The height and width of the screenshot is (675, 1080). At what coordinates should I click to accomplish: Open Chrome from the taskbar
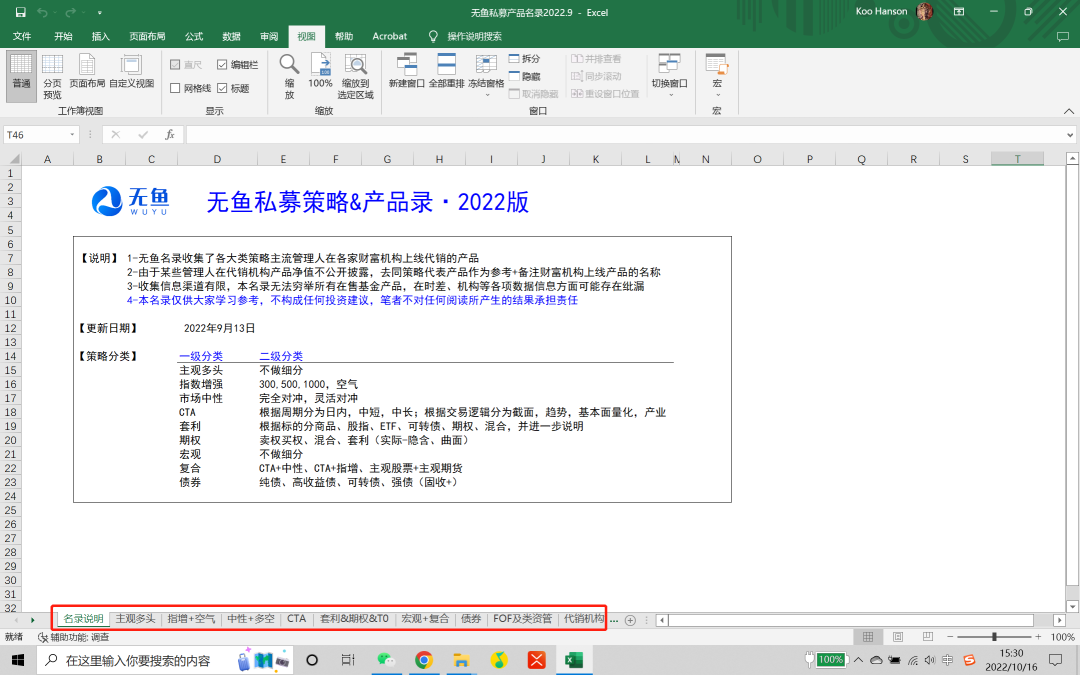(424, 661)
